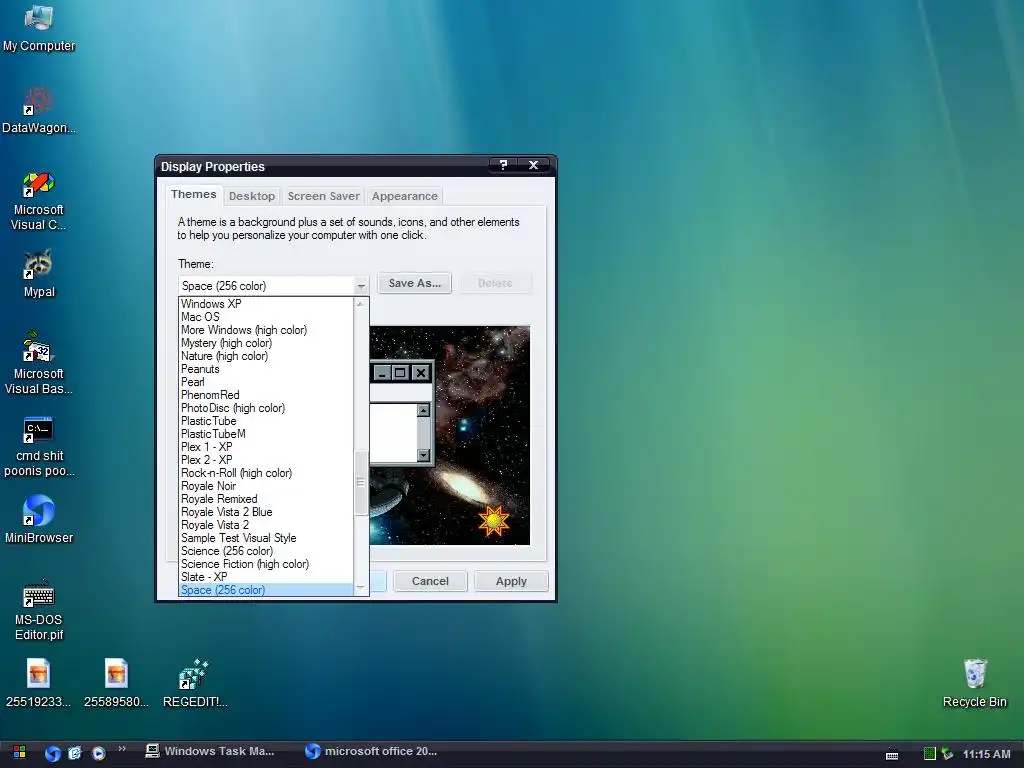Choose Royale Noir theme
The height and width of the screenshot is (768, 1024).
pyautogui.click(x=266, y=486)
